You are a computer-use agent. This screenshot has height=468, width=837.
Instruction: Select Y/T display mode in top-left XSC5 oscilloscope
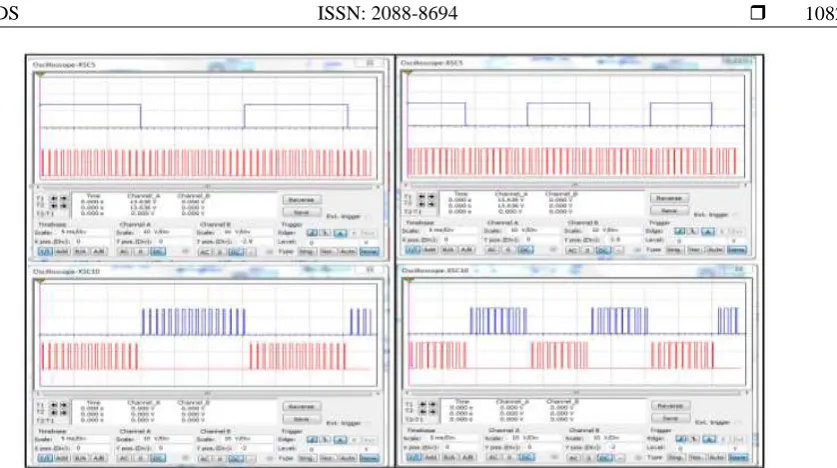point(45,251)
